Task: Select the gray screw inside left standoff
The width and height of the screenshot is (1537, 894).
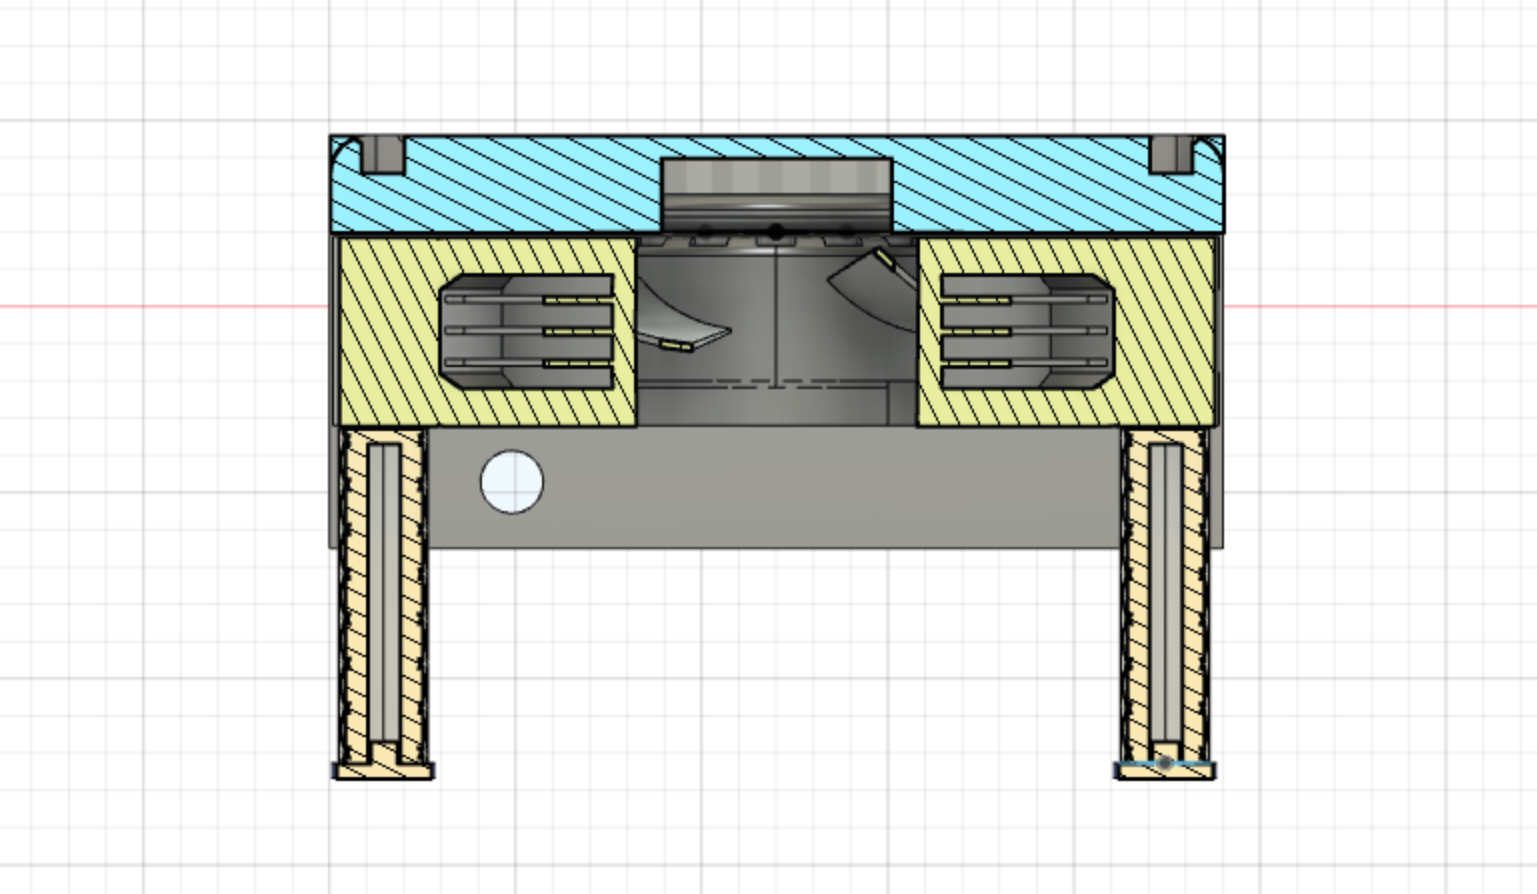Action: 385,595
